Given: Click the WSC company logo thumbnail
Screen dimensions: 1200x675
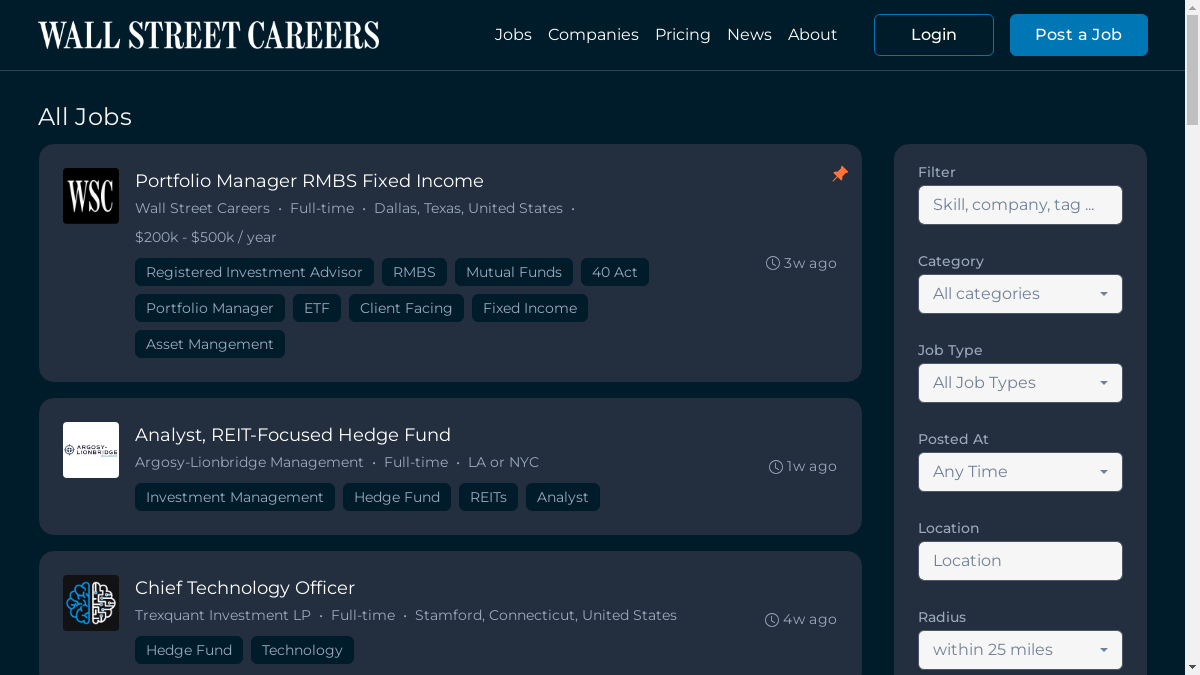Looking at the screenshot, I should [91, 196].
